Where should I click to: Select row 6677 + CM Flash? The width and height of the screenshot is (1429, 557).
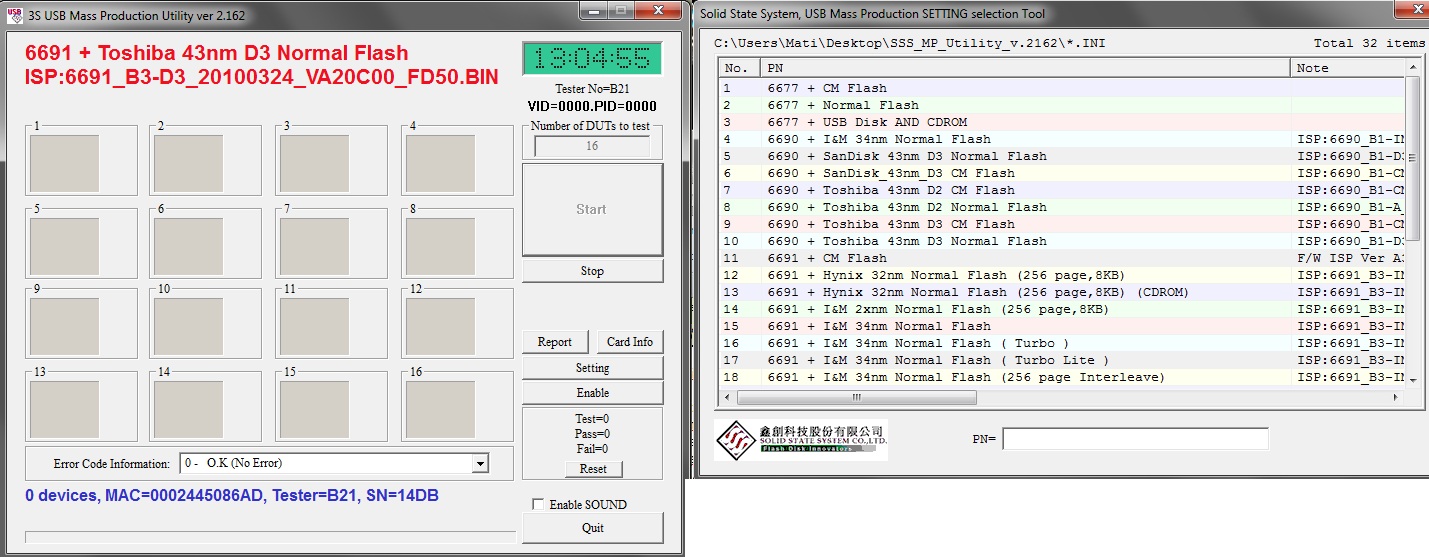click(x=1062, y=88)
